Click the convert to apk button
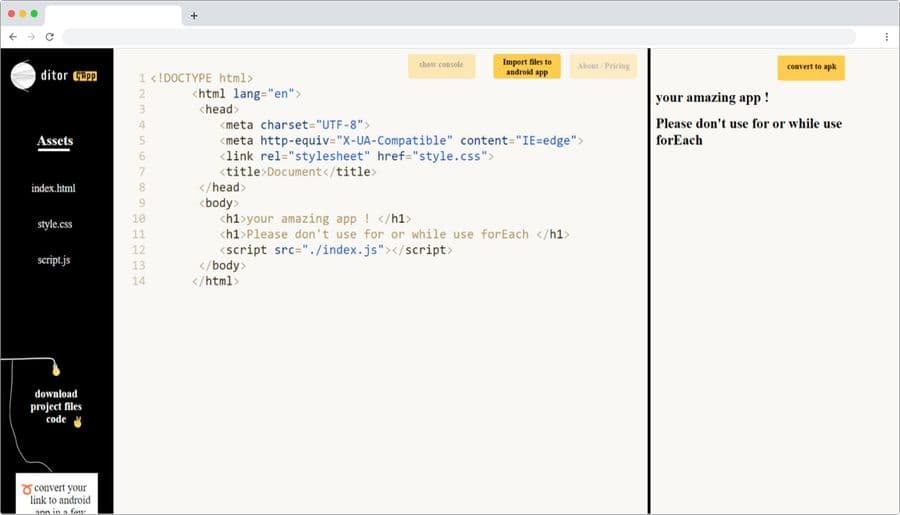This screenshot has width=900, height=515. tap(811, 67)
